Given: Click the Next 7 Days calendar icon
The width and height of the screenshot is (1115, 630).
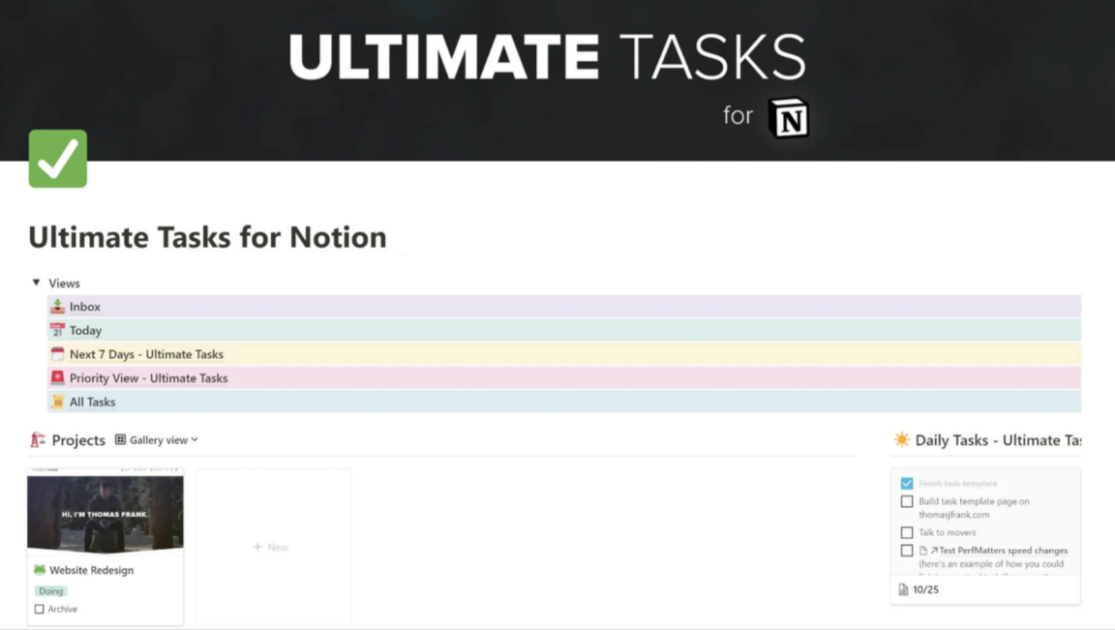Looking at the screenshot, I should [57, 354].
